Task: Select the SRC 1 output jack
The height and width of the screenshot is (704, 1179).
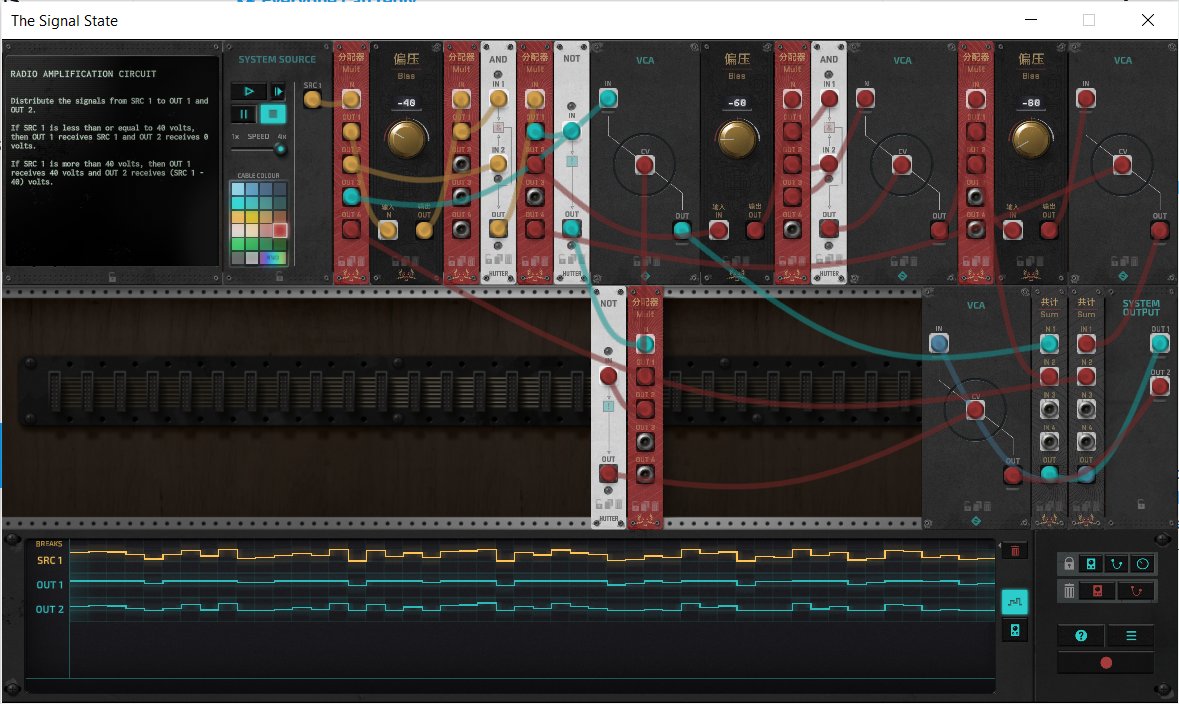Action: [x=312, y=99]
